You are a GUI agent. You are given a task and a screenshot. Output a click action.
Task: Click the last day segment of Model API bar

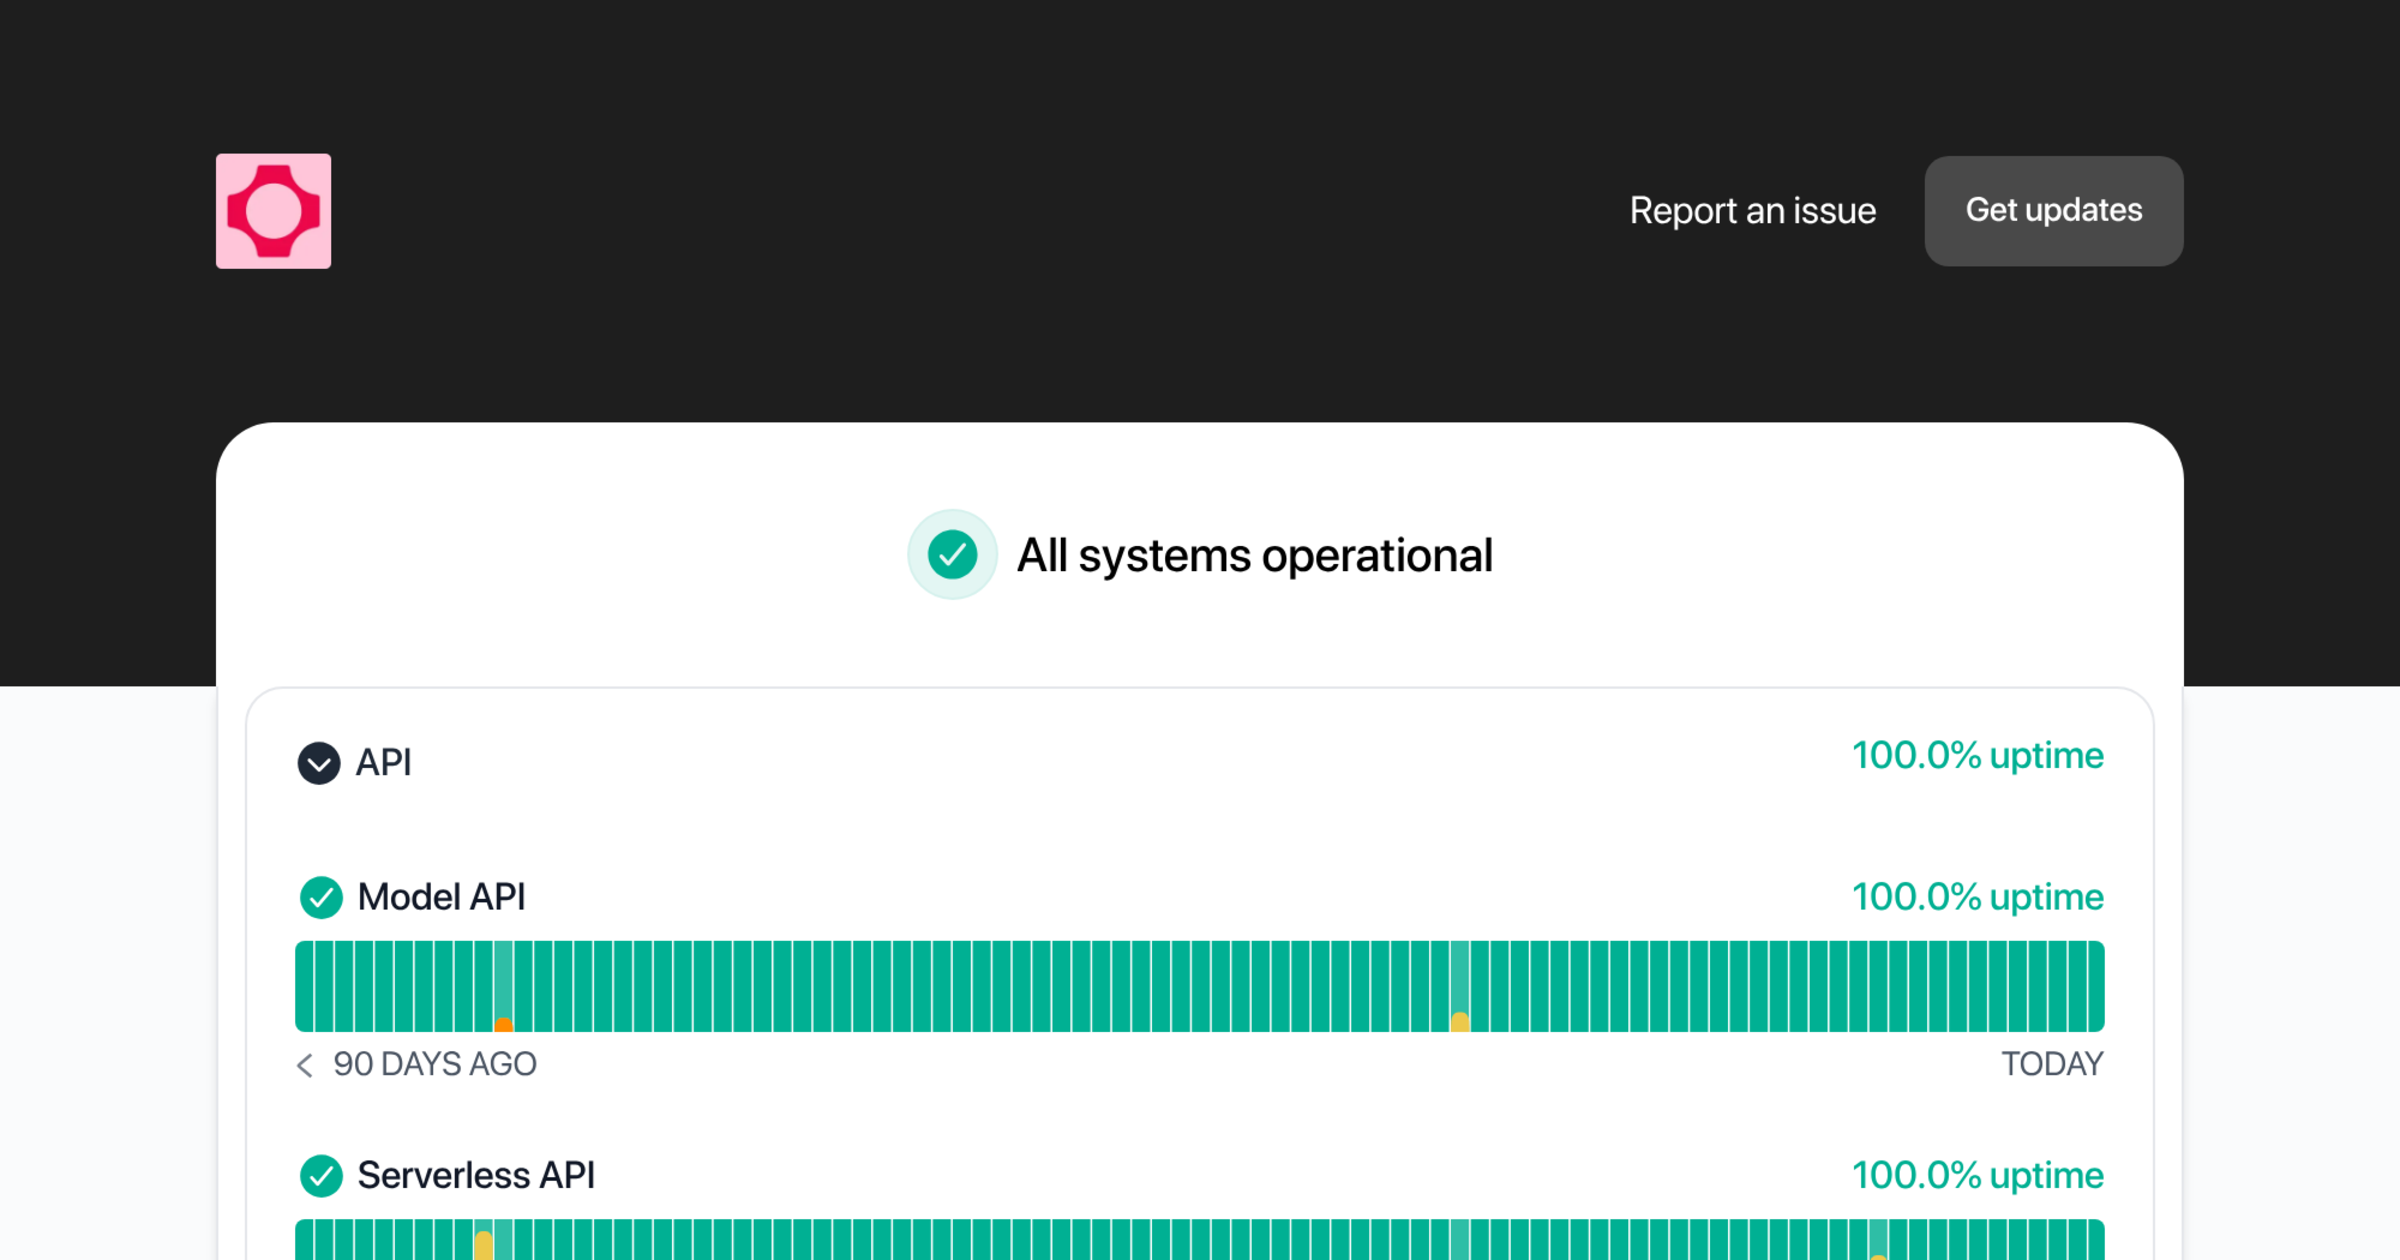(x=2096, y=986)
